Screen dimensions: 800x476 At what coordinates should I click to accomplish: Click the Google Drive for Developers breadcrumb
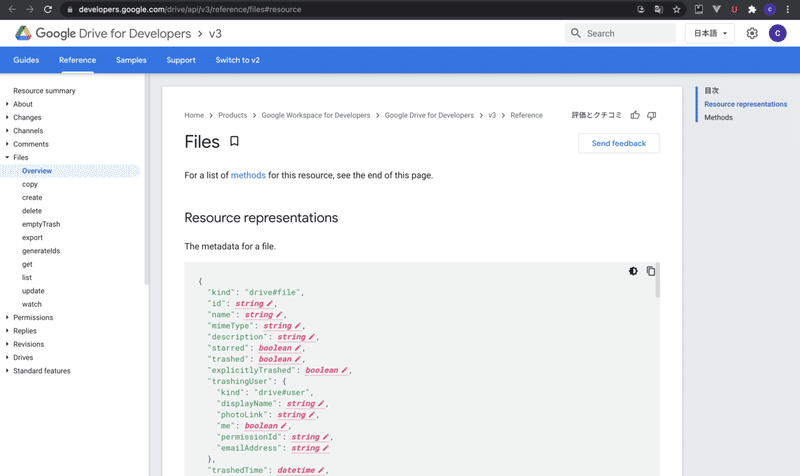pyautogui.click(x=429, y=115)
